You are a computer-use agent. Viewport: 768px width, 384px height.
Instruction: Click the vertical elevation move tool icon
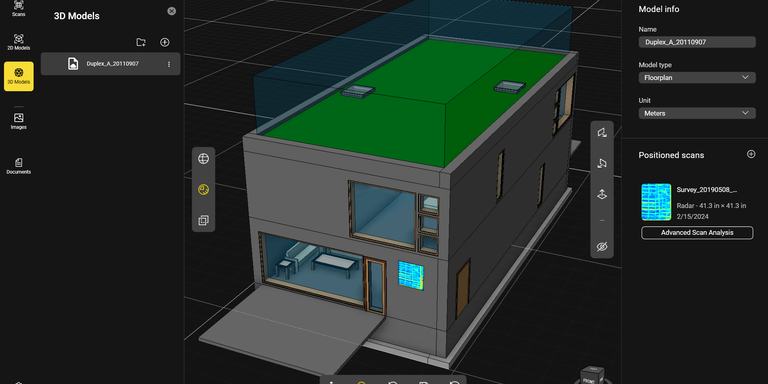[x=602, y=194]
